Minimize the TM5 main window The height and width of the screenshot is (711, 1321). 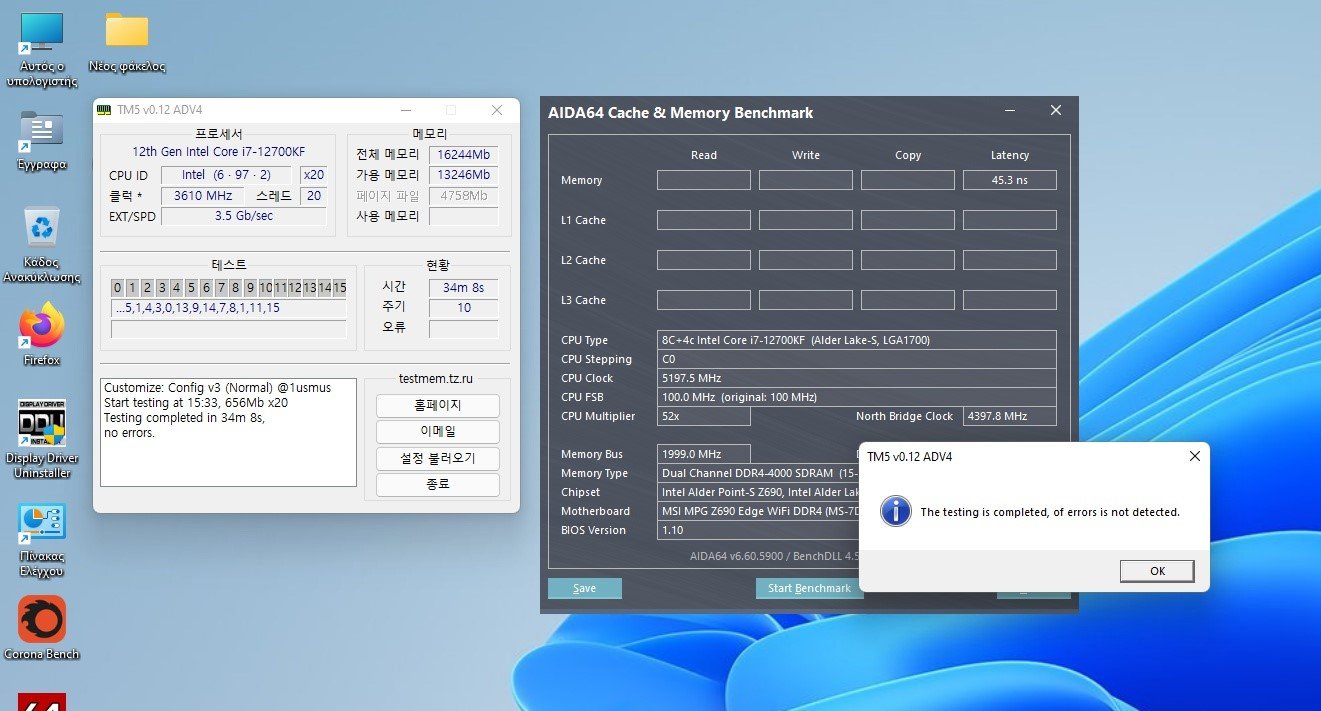click(405, 110)
